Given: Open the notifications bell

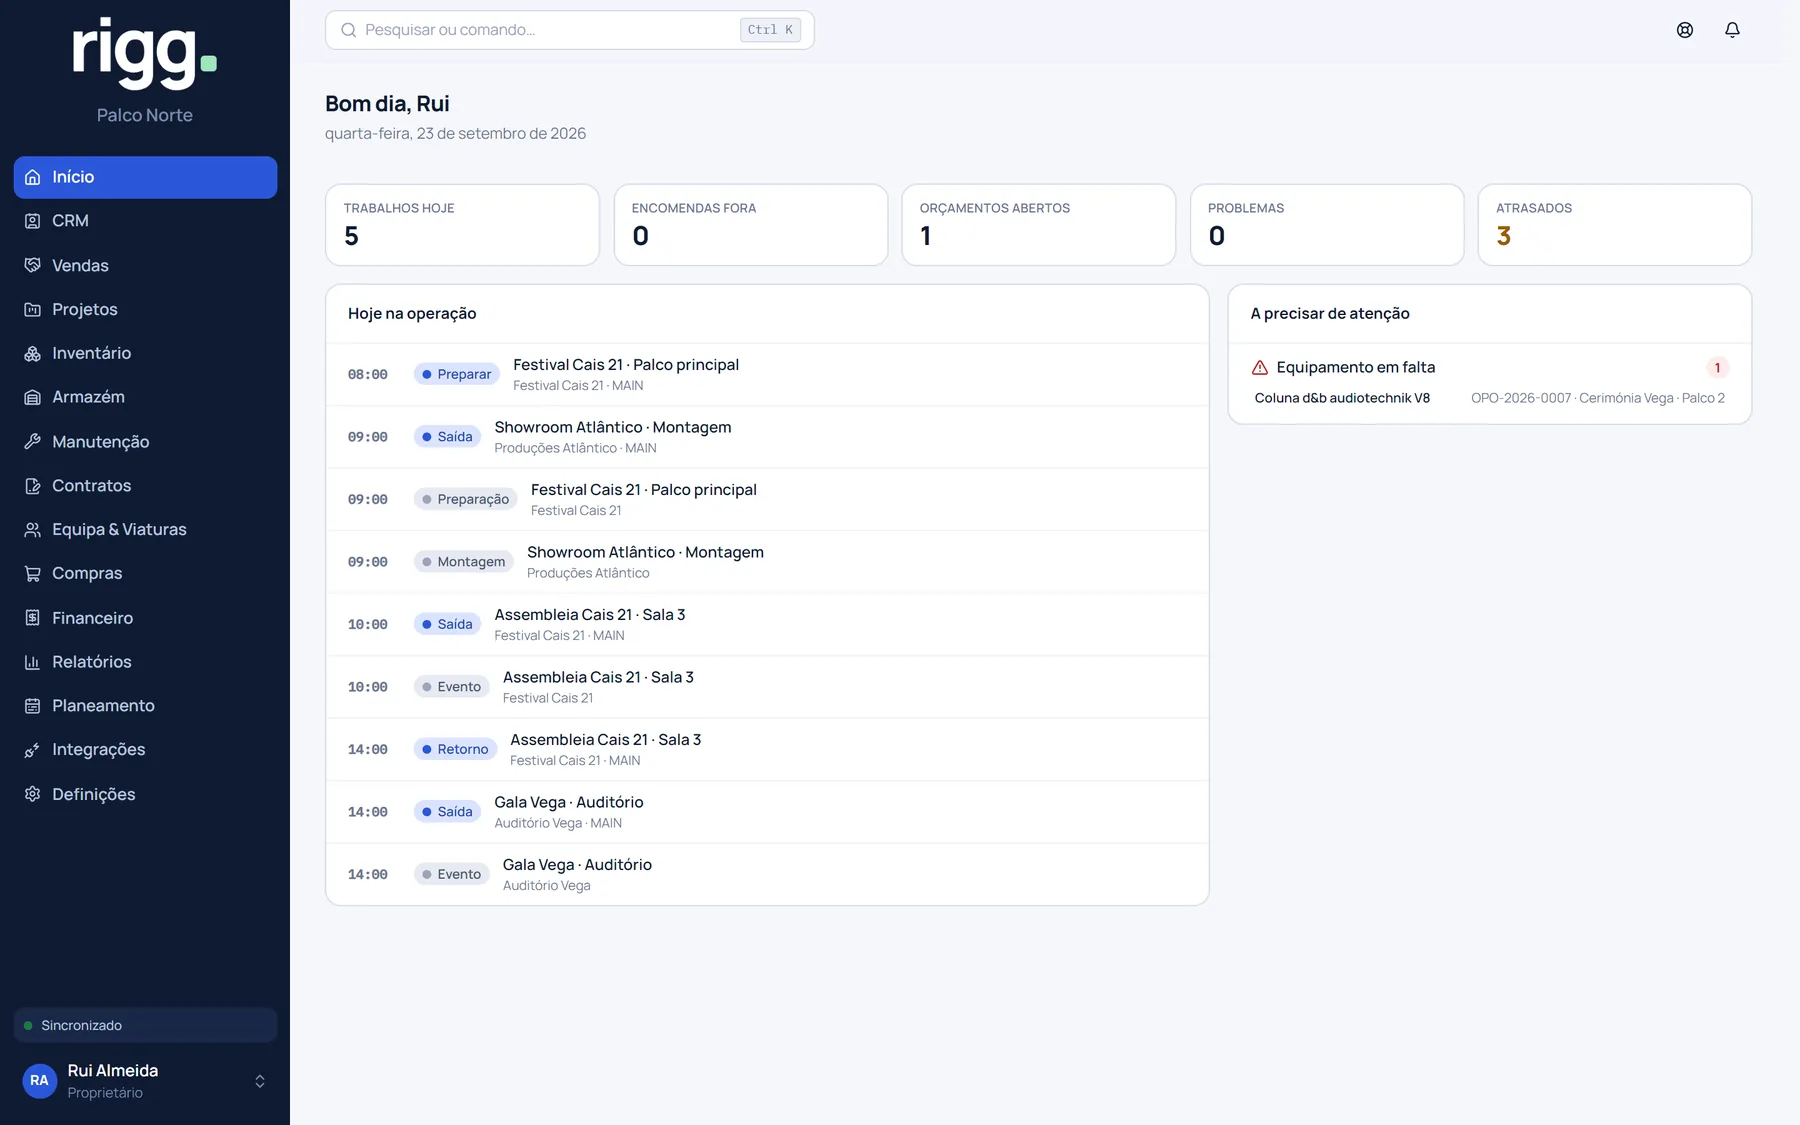Looking at the screenshot, I should coord(1732,30).
